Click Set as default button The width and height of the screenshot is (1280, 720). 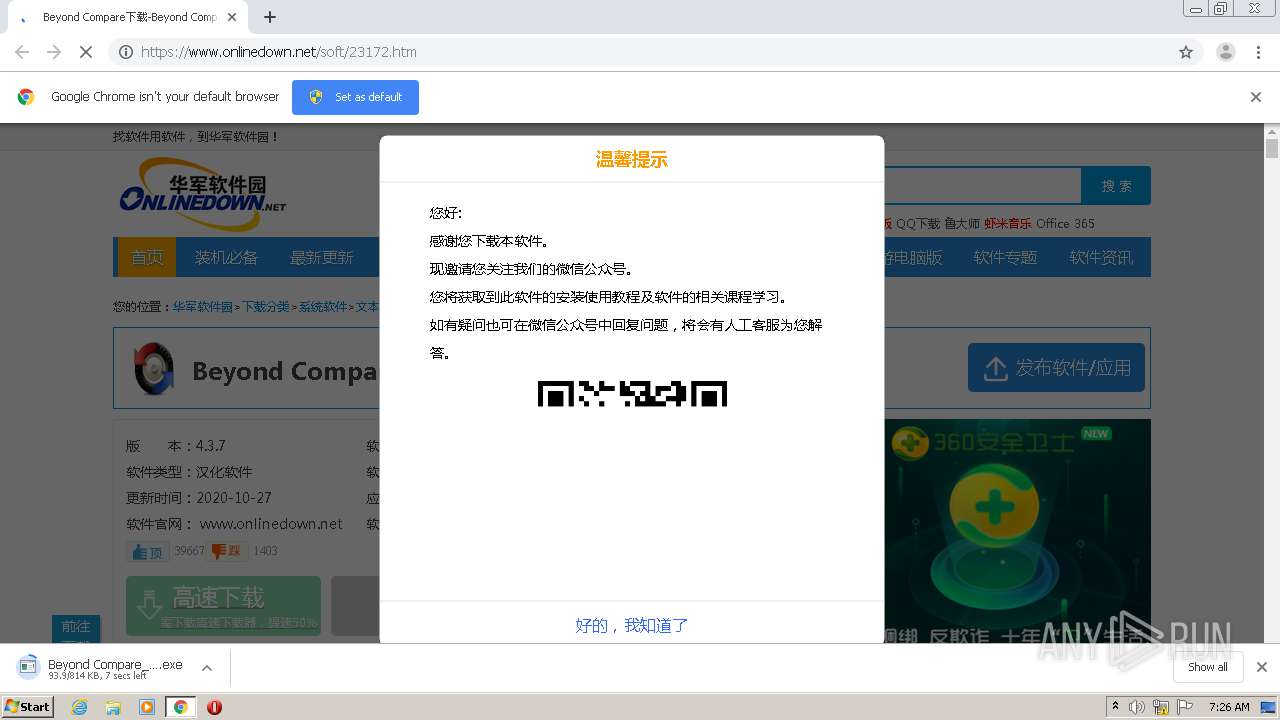(355, 97)
